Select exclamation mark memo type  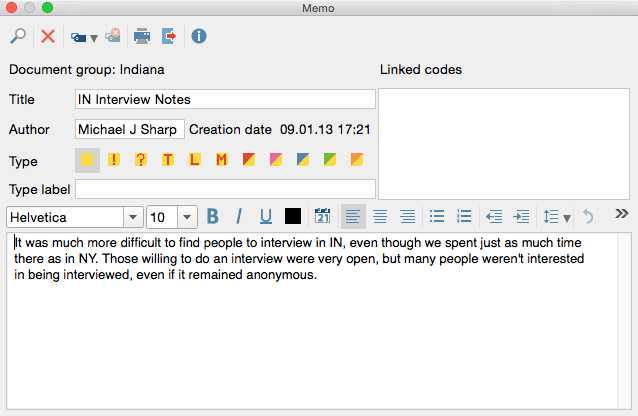(x=114, y=160)
